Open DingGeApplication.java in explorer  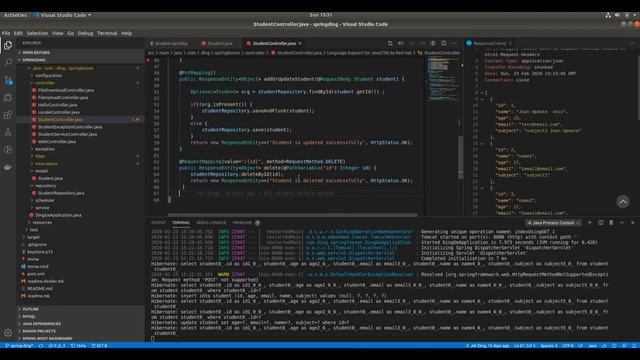(58, 215)
